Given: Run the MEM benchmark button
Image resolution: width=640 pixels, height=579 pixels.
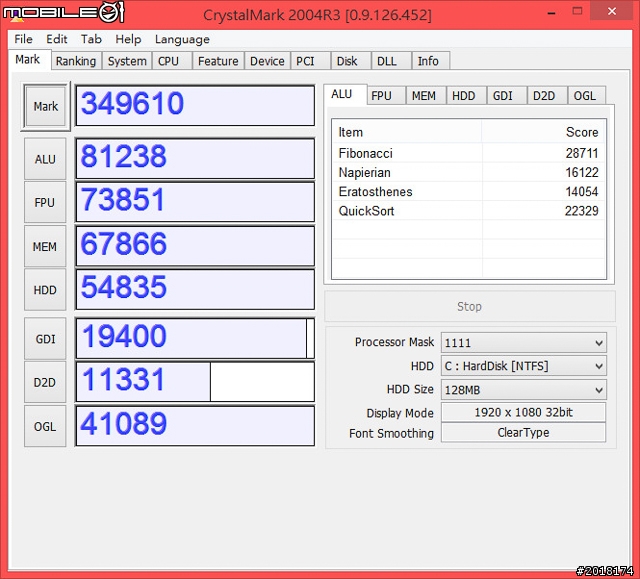Looking at the screenshot, I should coord(45,246).
